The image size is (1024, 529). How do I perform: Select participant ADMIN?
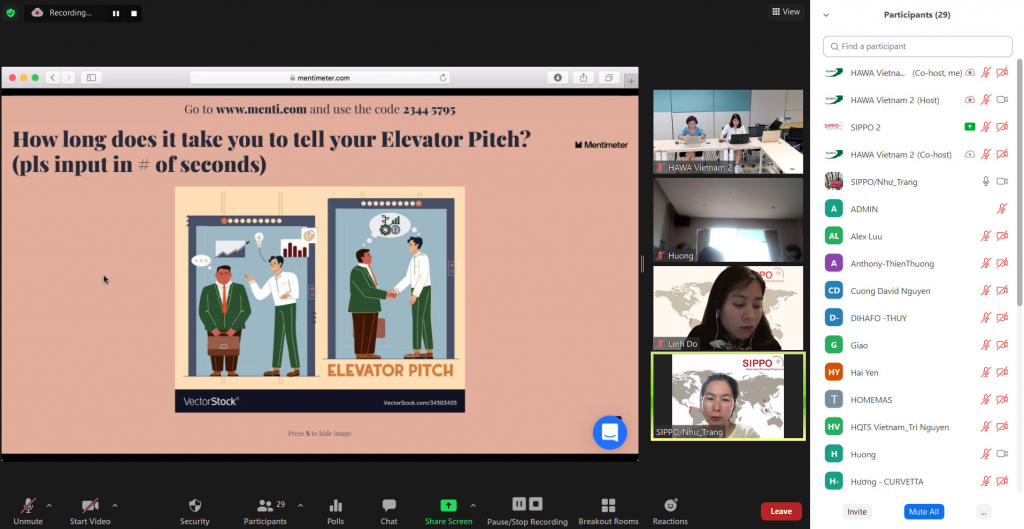tap(918, 209)
